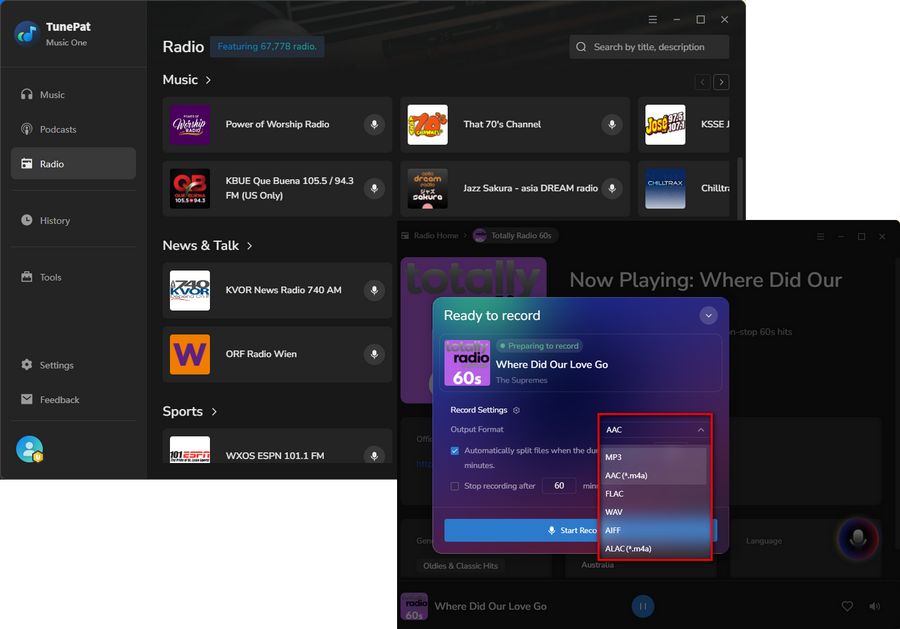Choose MP3 output format

[654, 457]
